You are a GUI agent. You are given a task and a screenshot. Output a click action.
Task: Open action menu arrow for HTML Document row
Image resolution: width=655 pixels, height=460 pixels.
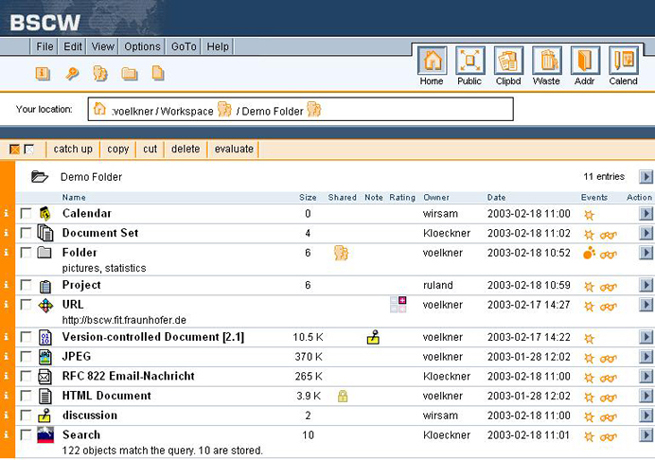coord(646,396)
